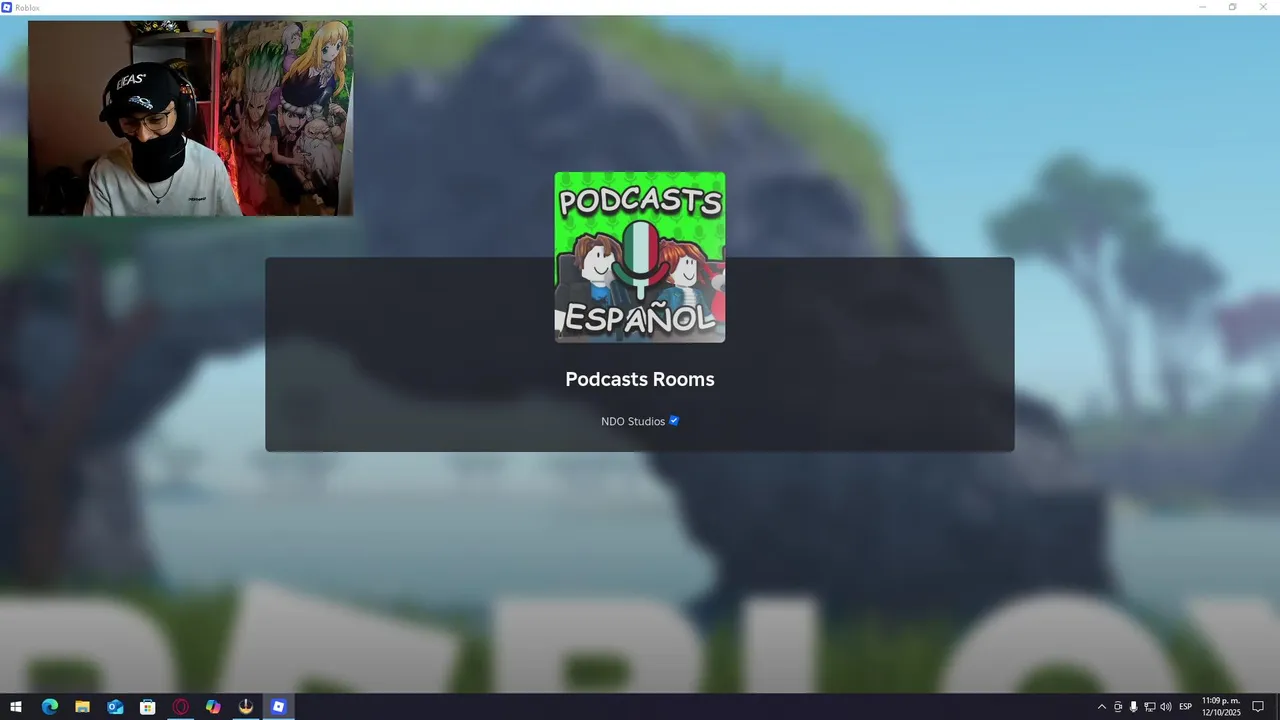This screenshot has width=1280, height=720.
Task: Click the Roblox logo in the title bar
Action: tap(7, 7)
